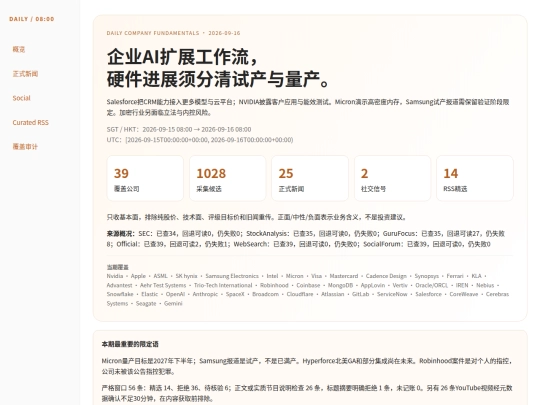This screenshot has height=405, width=540.
Task: Open 覆盖审计 in the sidebar
Action: tap(25, 147)
